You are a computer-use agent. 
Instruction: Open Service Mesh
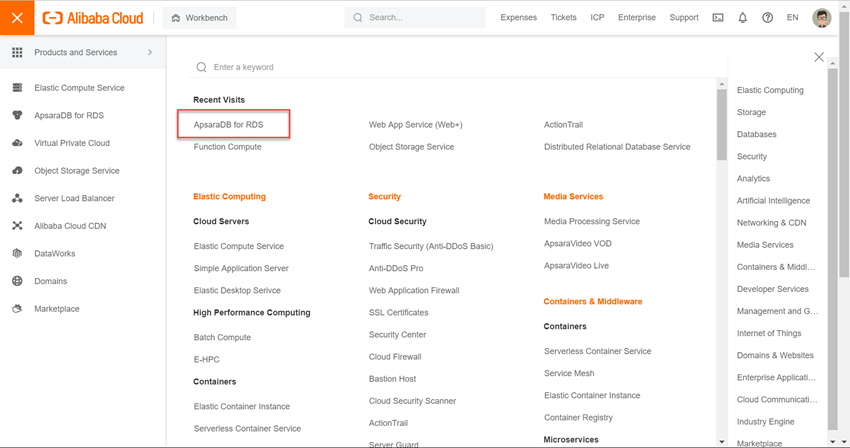tap(569, 374)
